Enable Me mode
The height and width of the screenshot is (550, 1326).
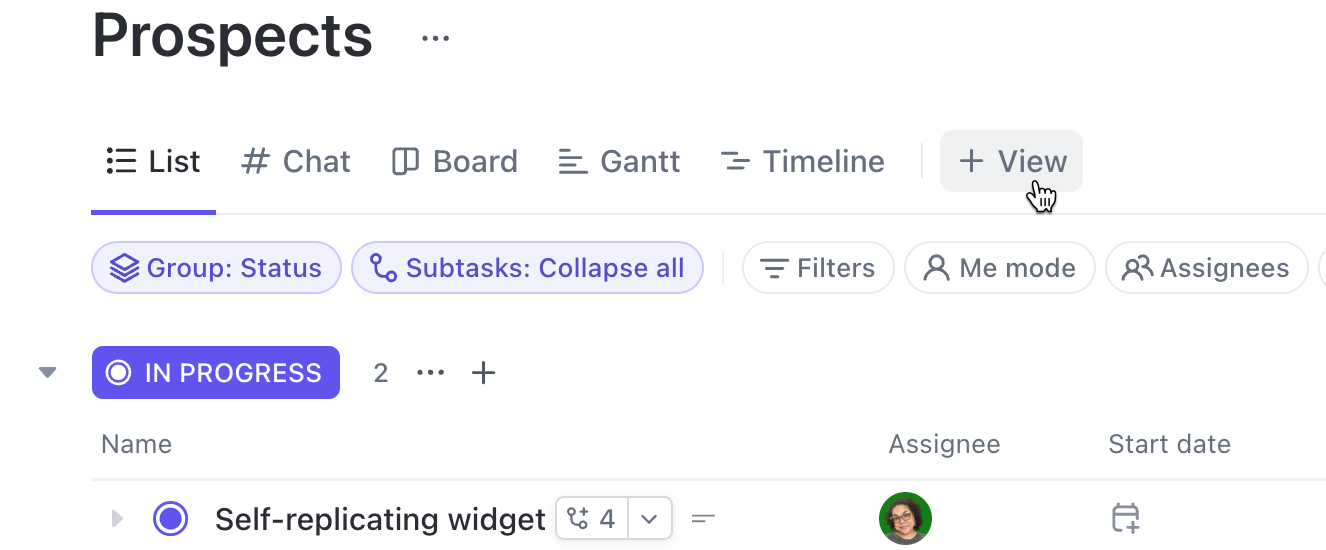(x=999, y=268)
